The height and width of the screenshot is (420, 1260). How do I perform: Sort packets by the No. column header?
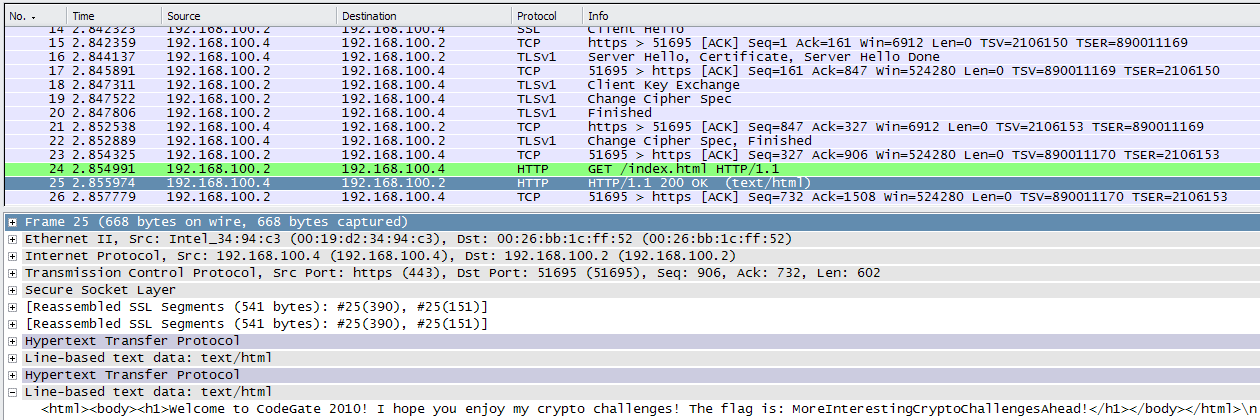pyautogui.click(x=30, y=16)
